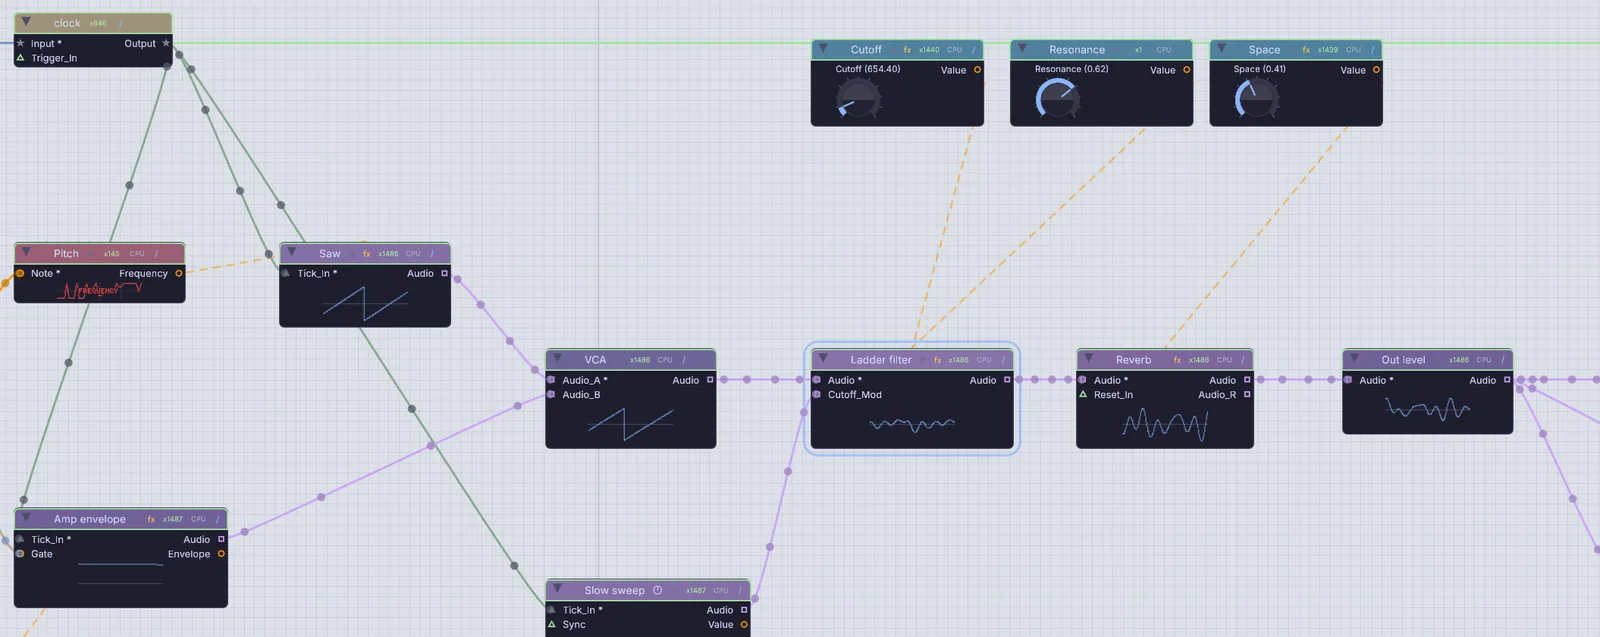Click the sawtooth waveform preview in Saw node

tap(365, 304)
